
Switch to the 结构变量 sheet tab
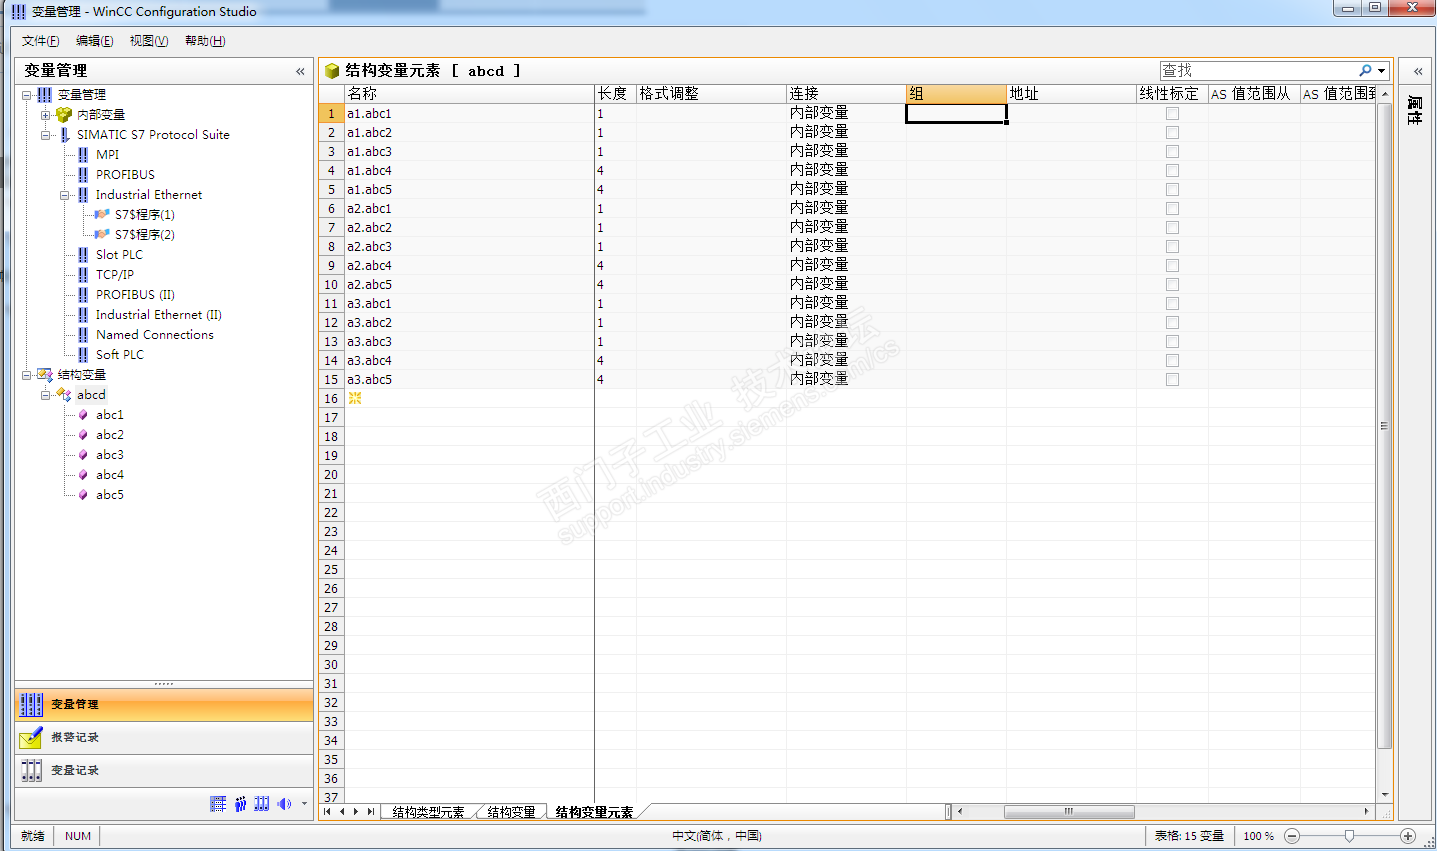click(x=511, y=812)
